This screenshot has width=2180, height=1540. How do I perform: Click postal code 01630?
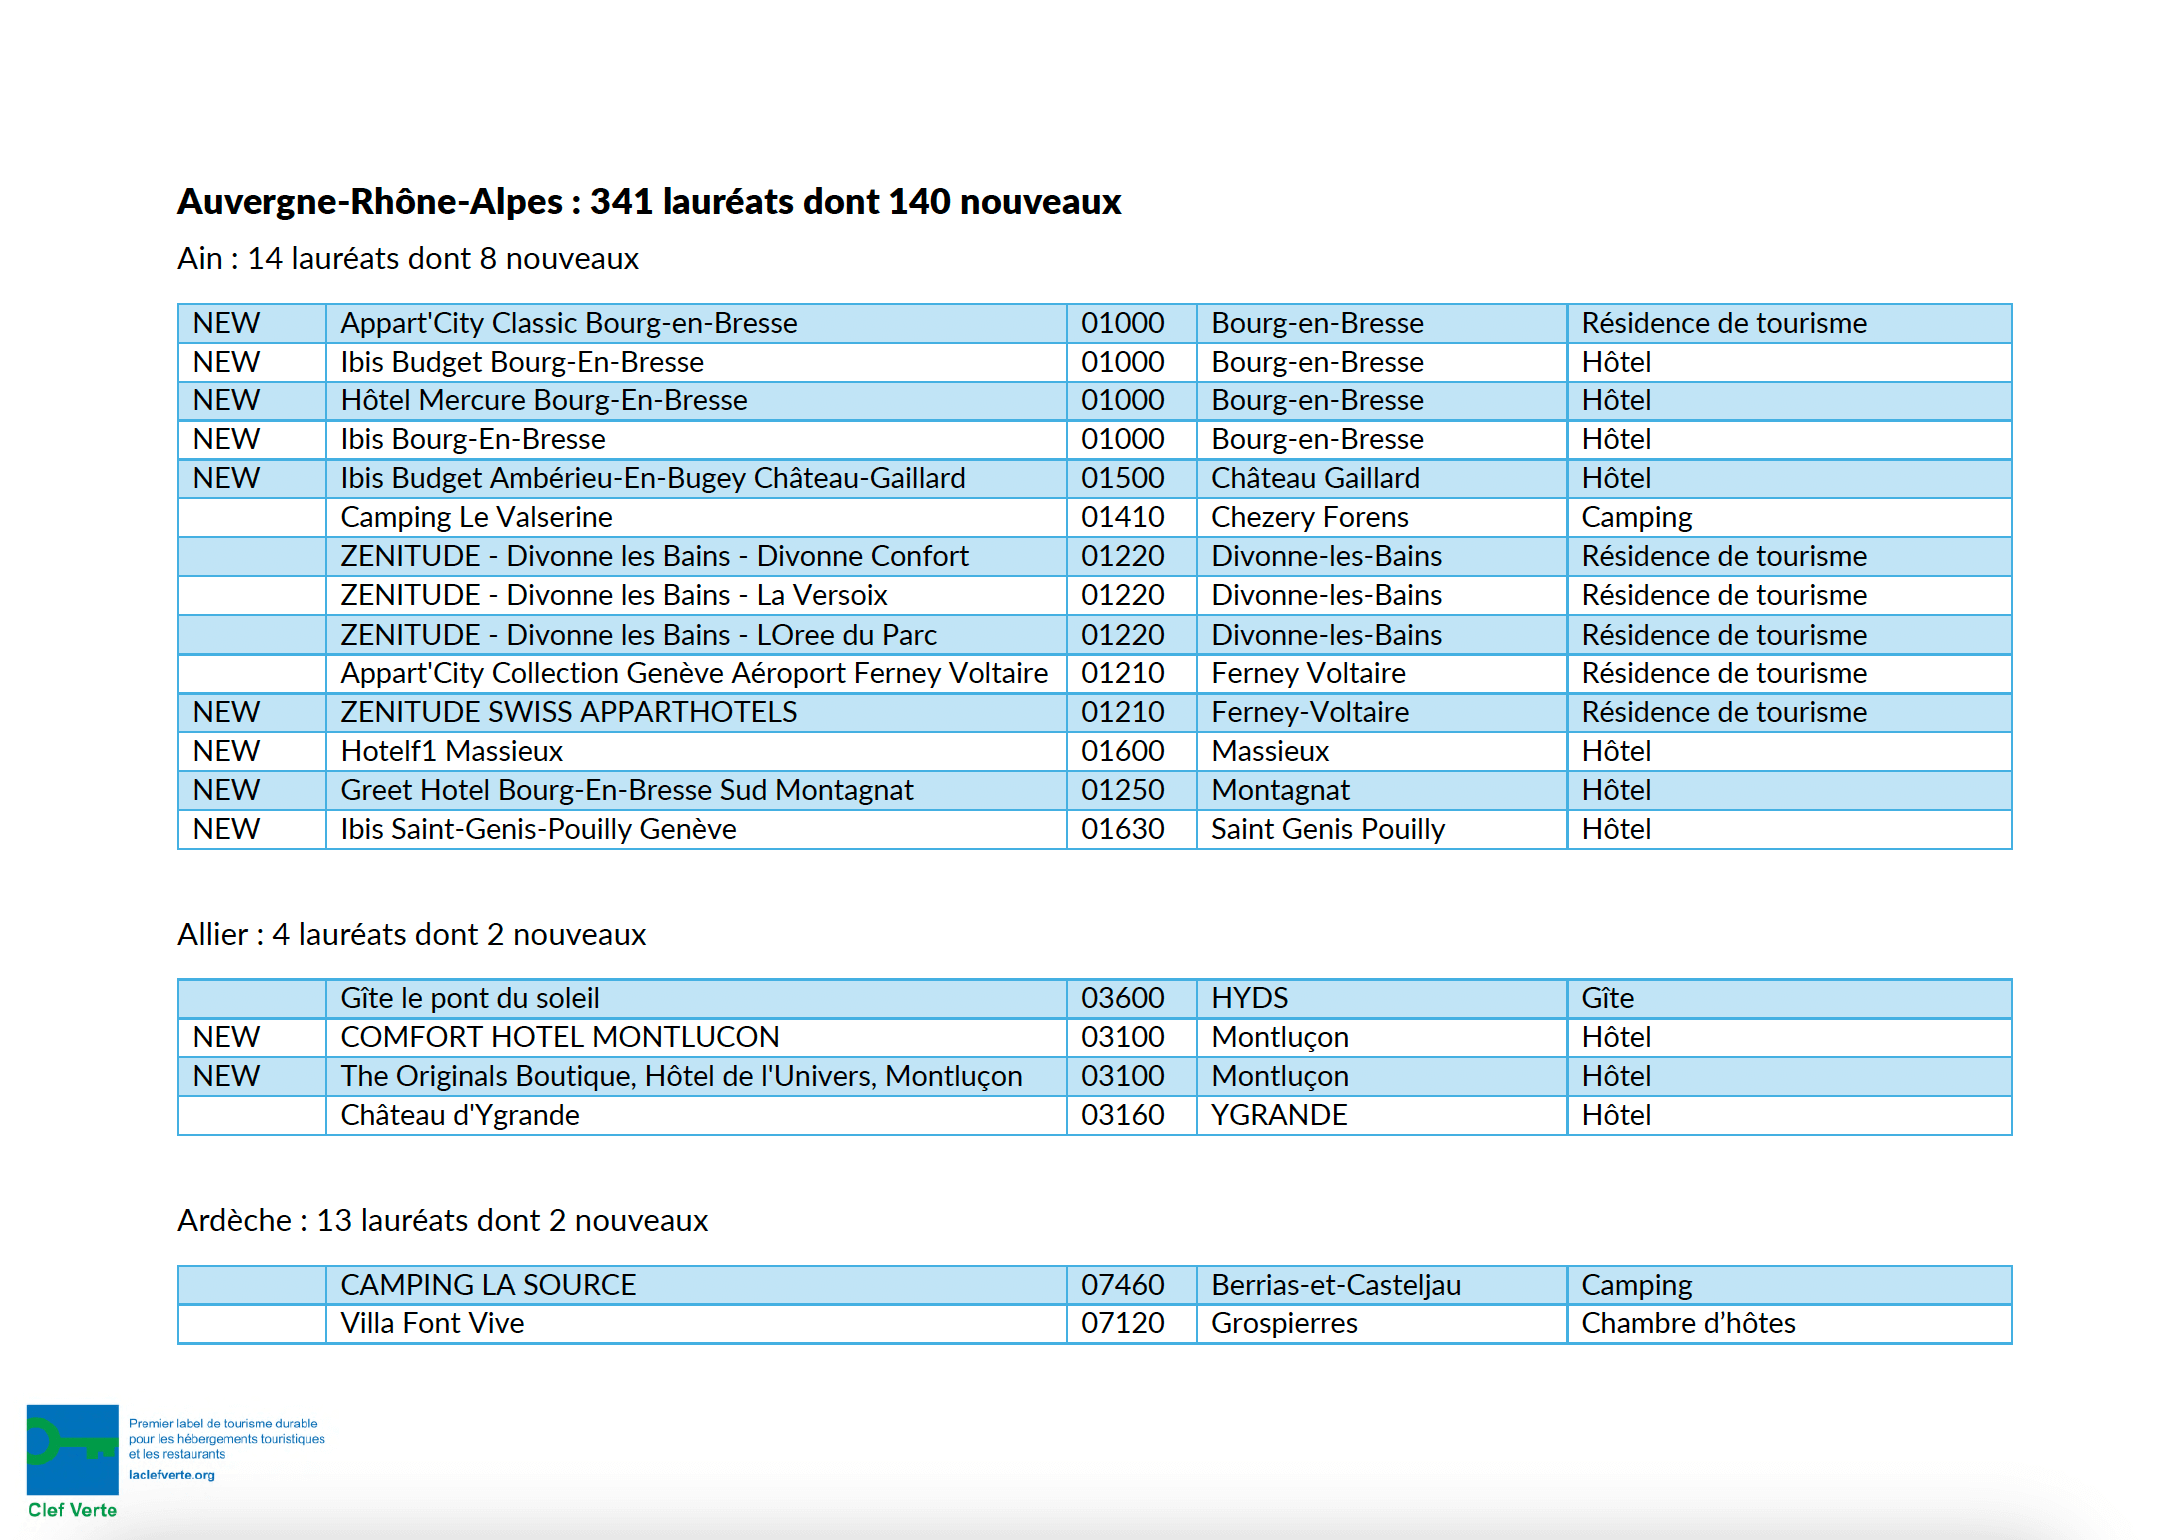click(x=1132, y=830)
